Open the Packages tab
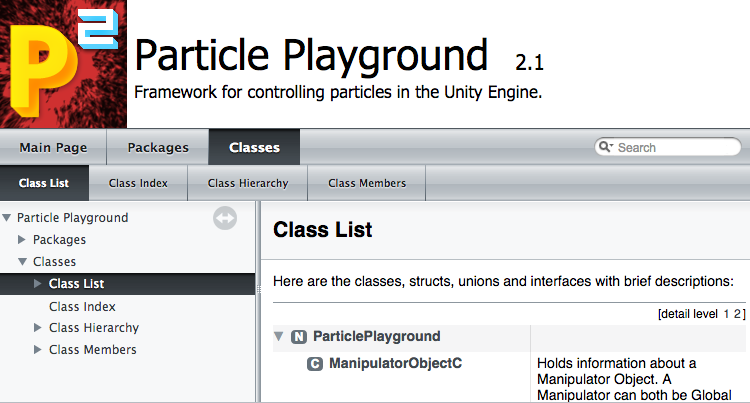The width and height of the screenshot is (750, 403). pos(158,147)
